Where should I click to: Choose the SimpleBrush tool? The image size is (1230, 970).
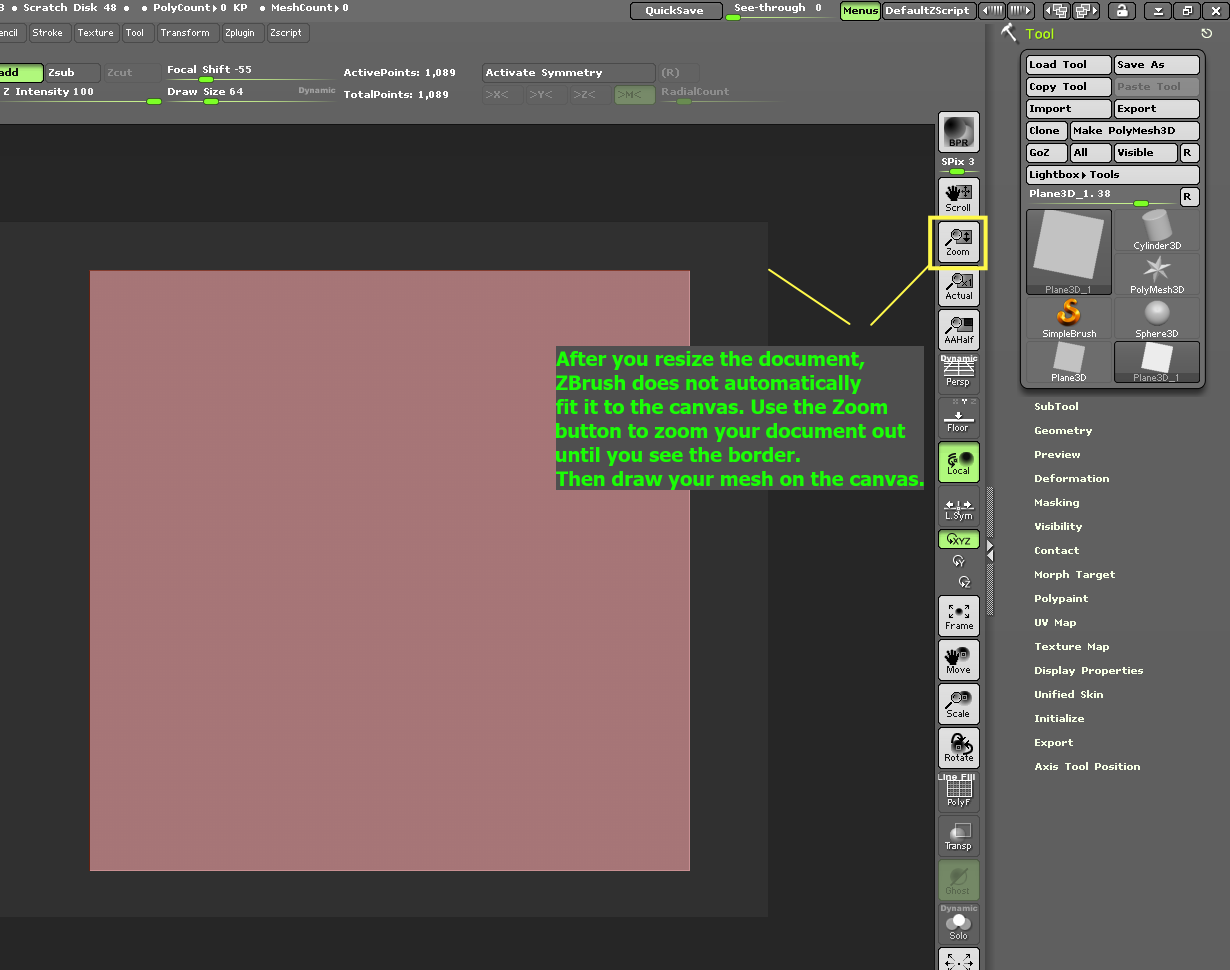[1069, 318]
